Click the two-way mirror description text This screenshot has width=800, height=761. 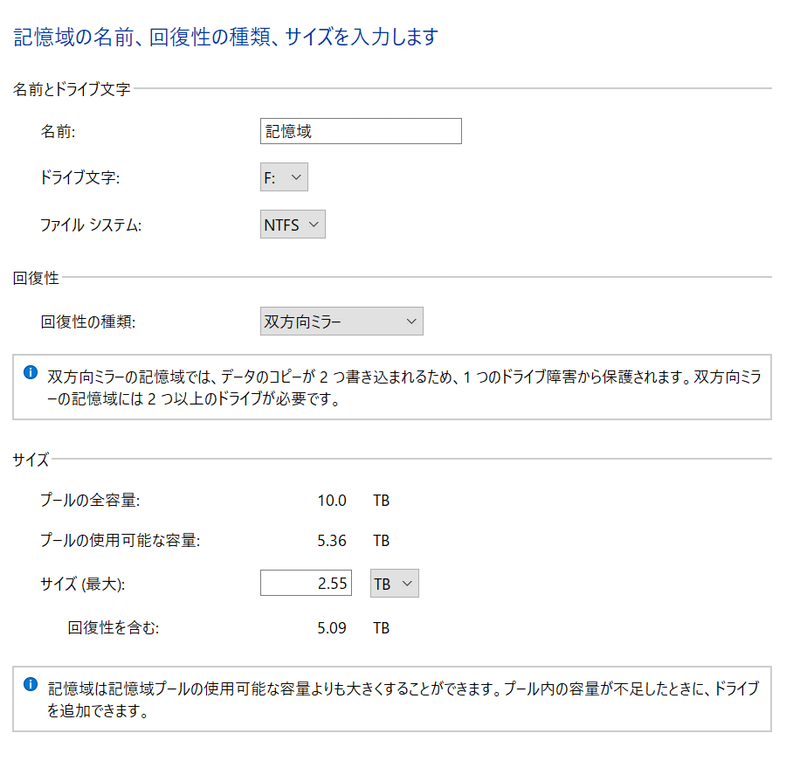(x=404, y=388)
